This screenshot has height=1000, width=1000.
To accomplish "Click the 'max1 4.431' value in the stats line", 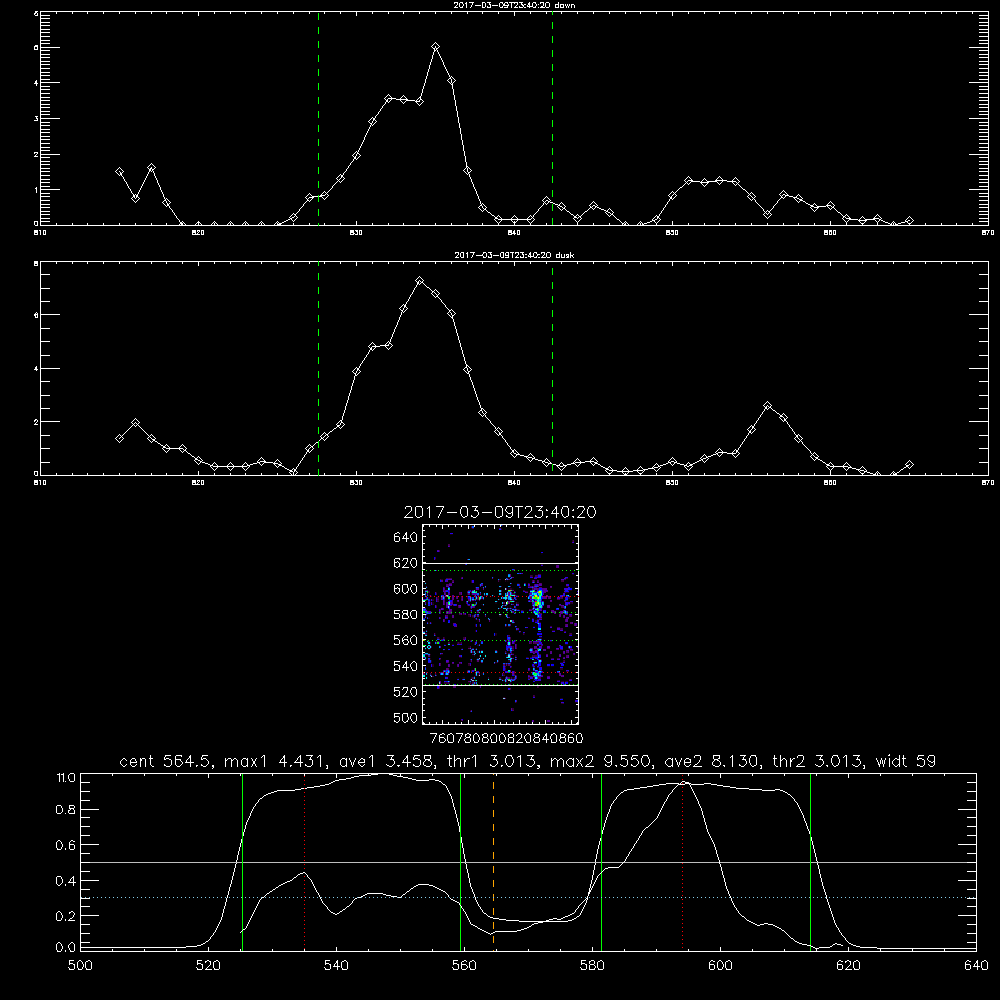I will pos(274,761).
